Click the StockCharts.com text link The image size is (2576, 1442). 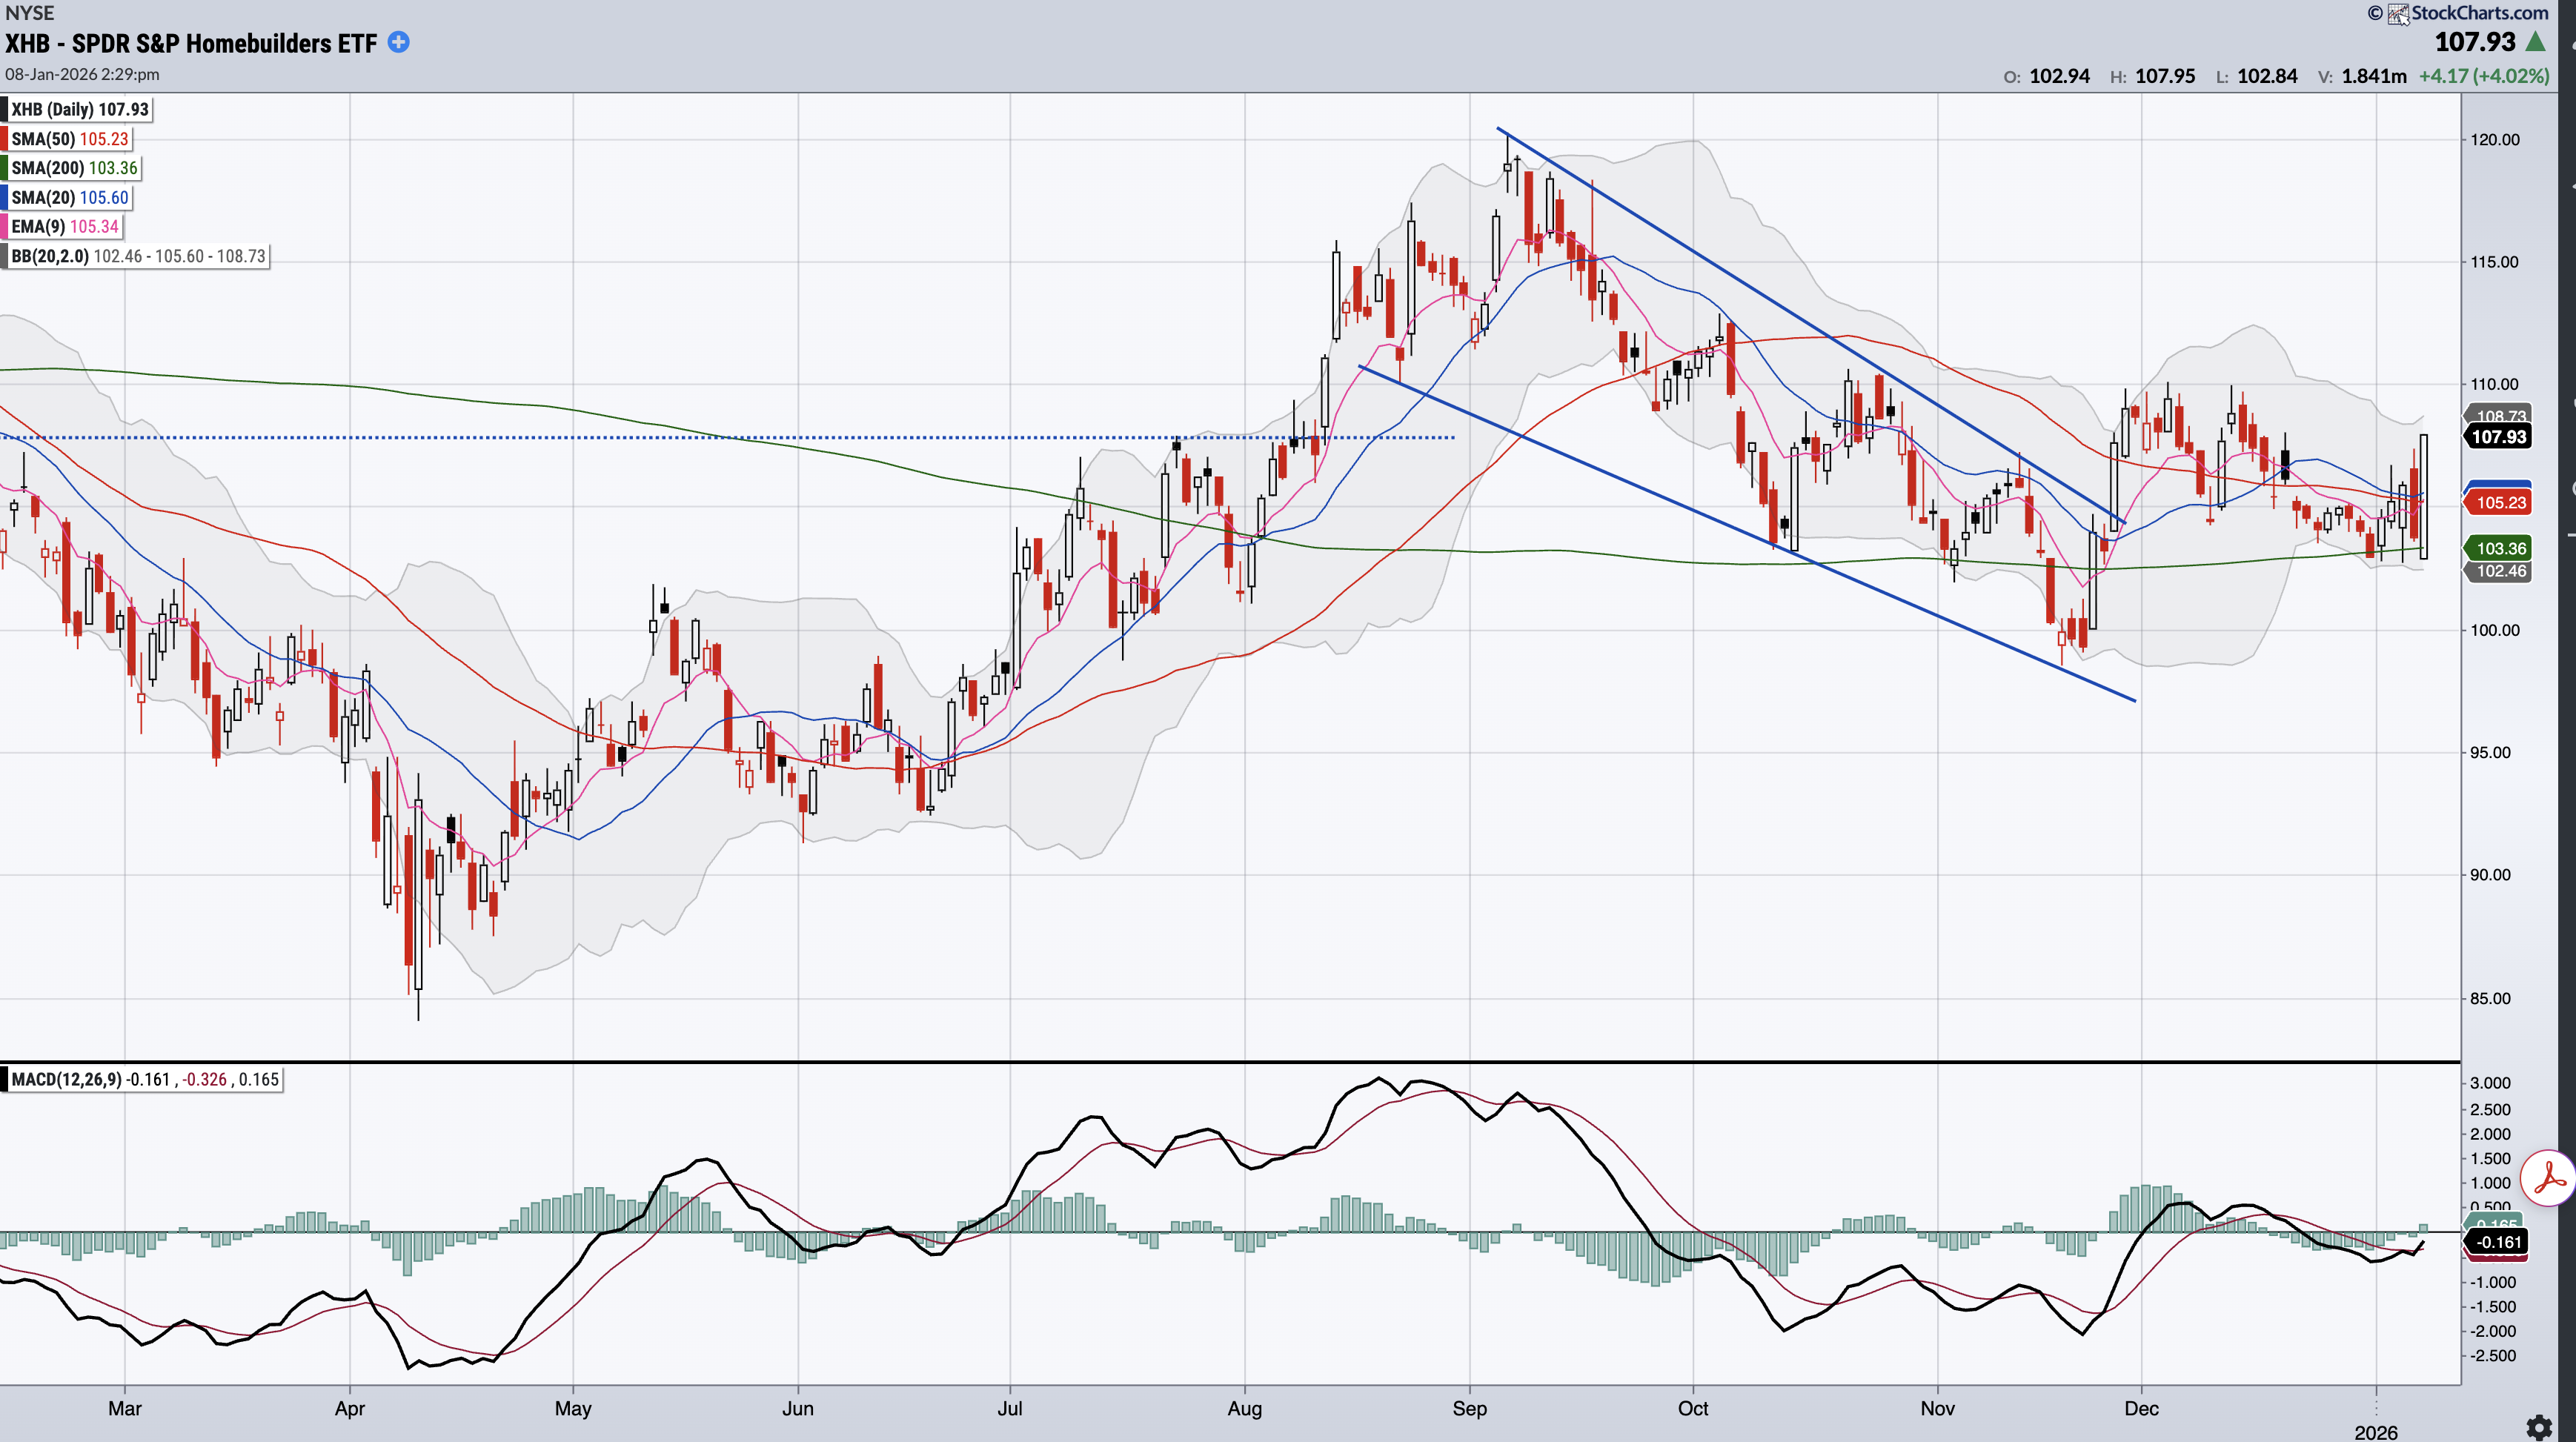(x=2479, y=13)
